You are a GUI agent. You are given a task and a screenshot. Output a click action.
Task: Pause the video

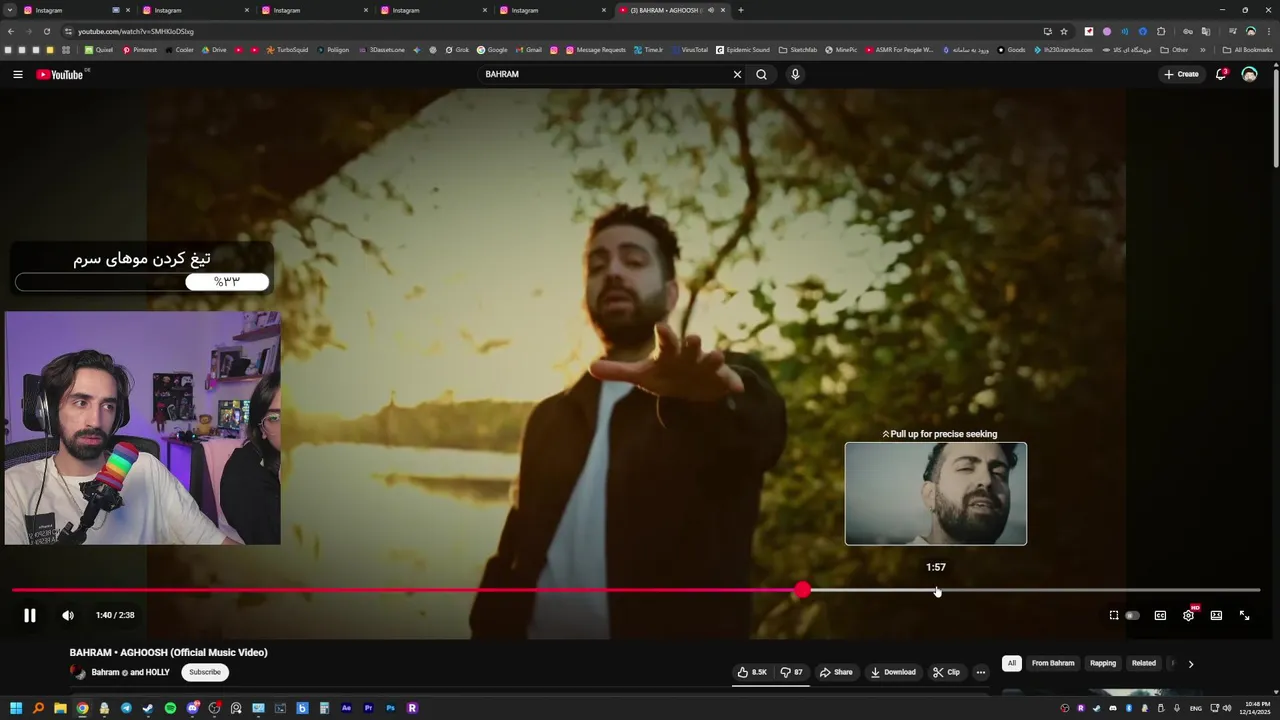pos(30,616)
